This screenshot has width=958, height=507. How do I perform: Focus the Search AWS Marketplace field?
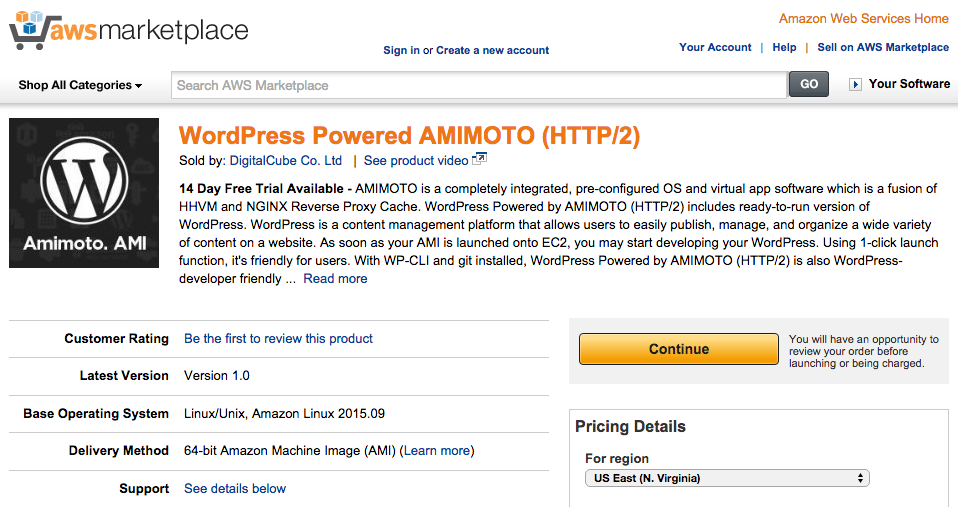[479, 85]
